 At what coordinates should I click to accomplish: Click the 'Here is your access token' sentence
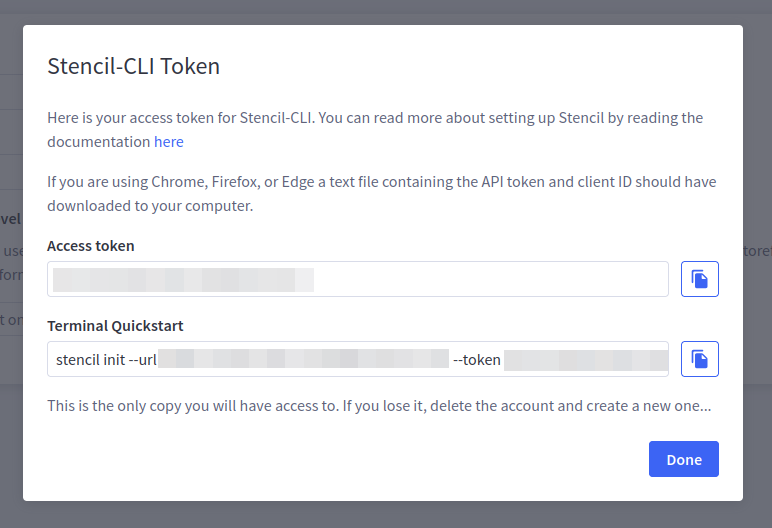click(375, 118)
